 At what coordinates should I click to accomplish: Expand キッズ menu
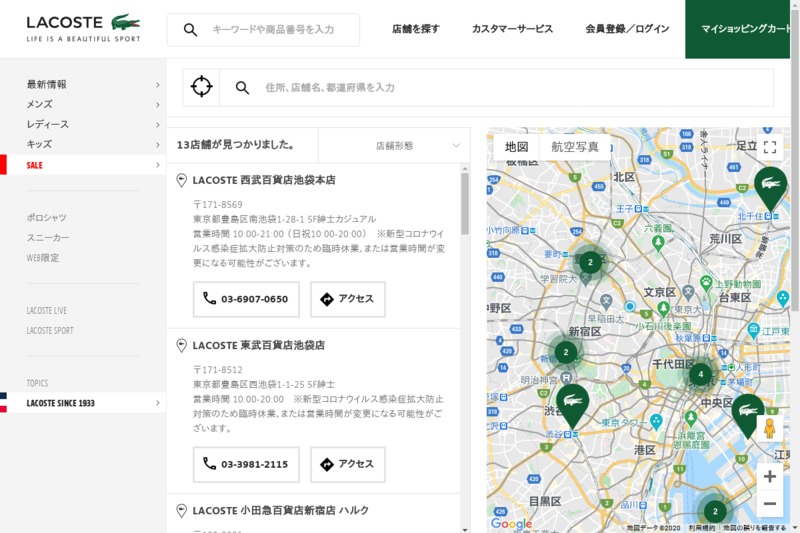(83, 144)
